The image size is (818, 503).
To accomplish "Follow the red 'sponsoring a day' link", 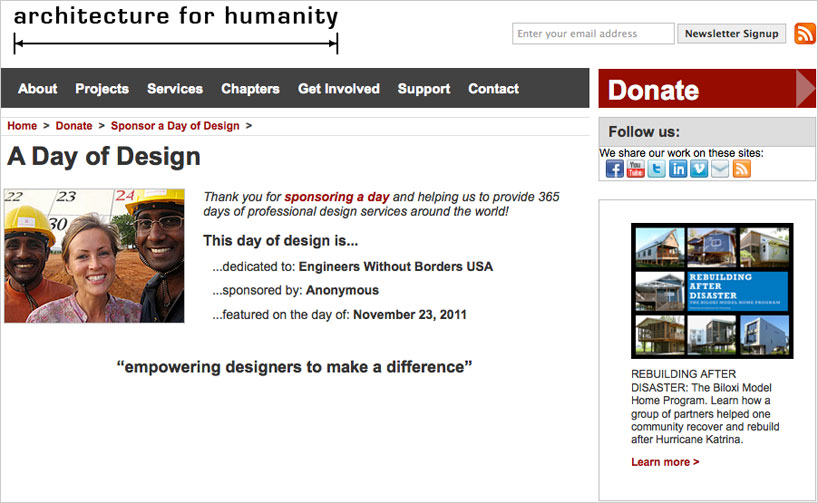I will (x=336, y=197).
